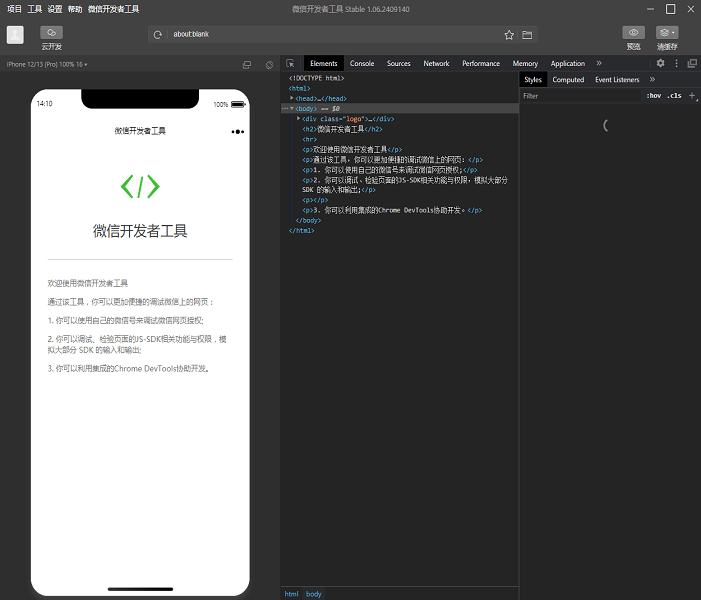This screenshot has width=701, height=600.
Task: Click the about:blank address field
Action: coord(333,34)
